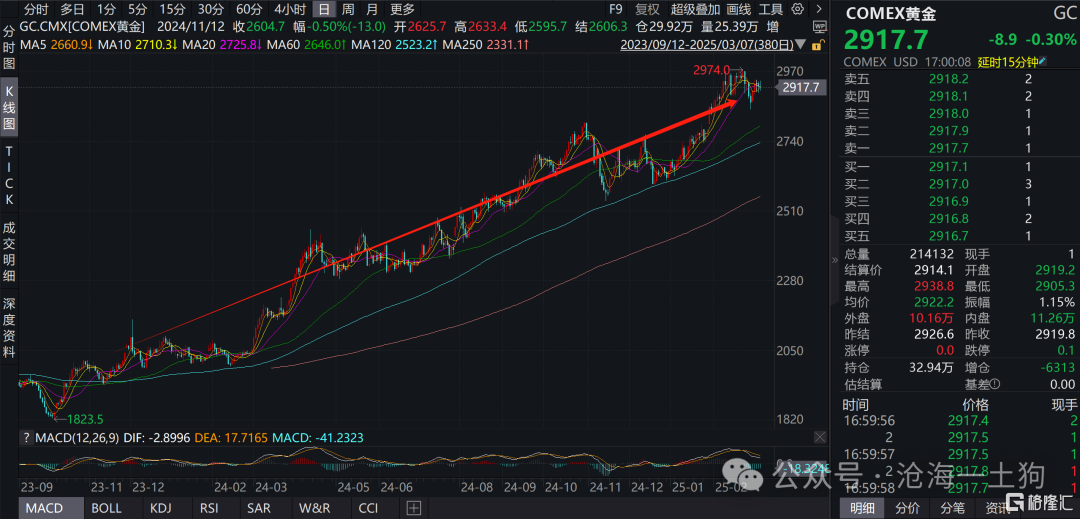Select the 周 weekly period

(349, 9)
